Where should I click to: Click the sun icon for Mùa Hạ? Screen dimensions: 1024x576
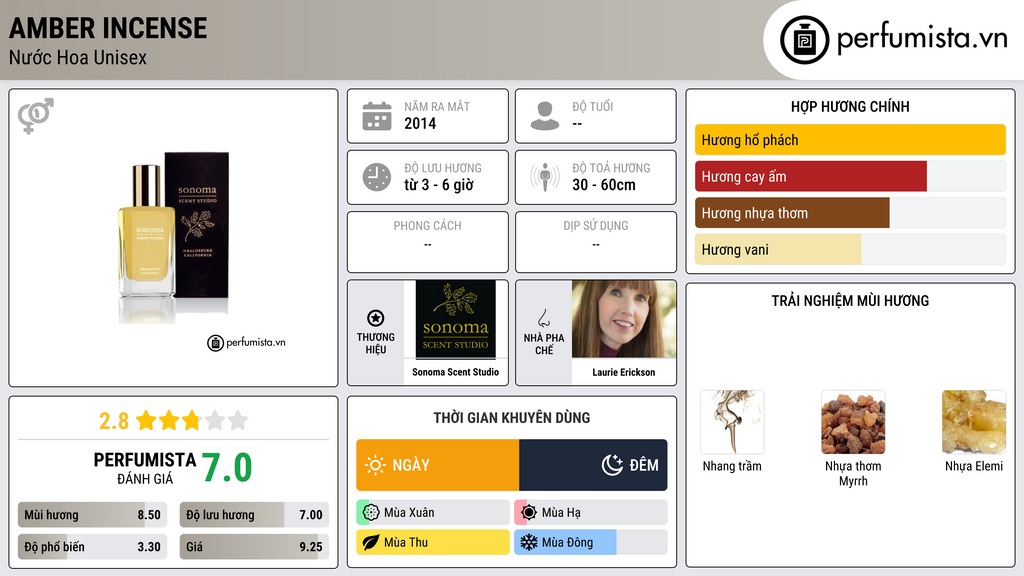pyautogui.click(x=529, y=513)
